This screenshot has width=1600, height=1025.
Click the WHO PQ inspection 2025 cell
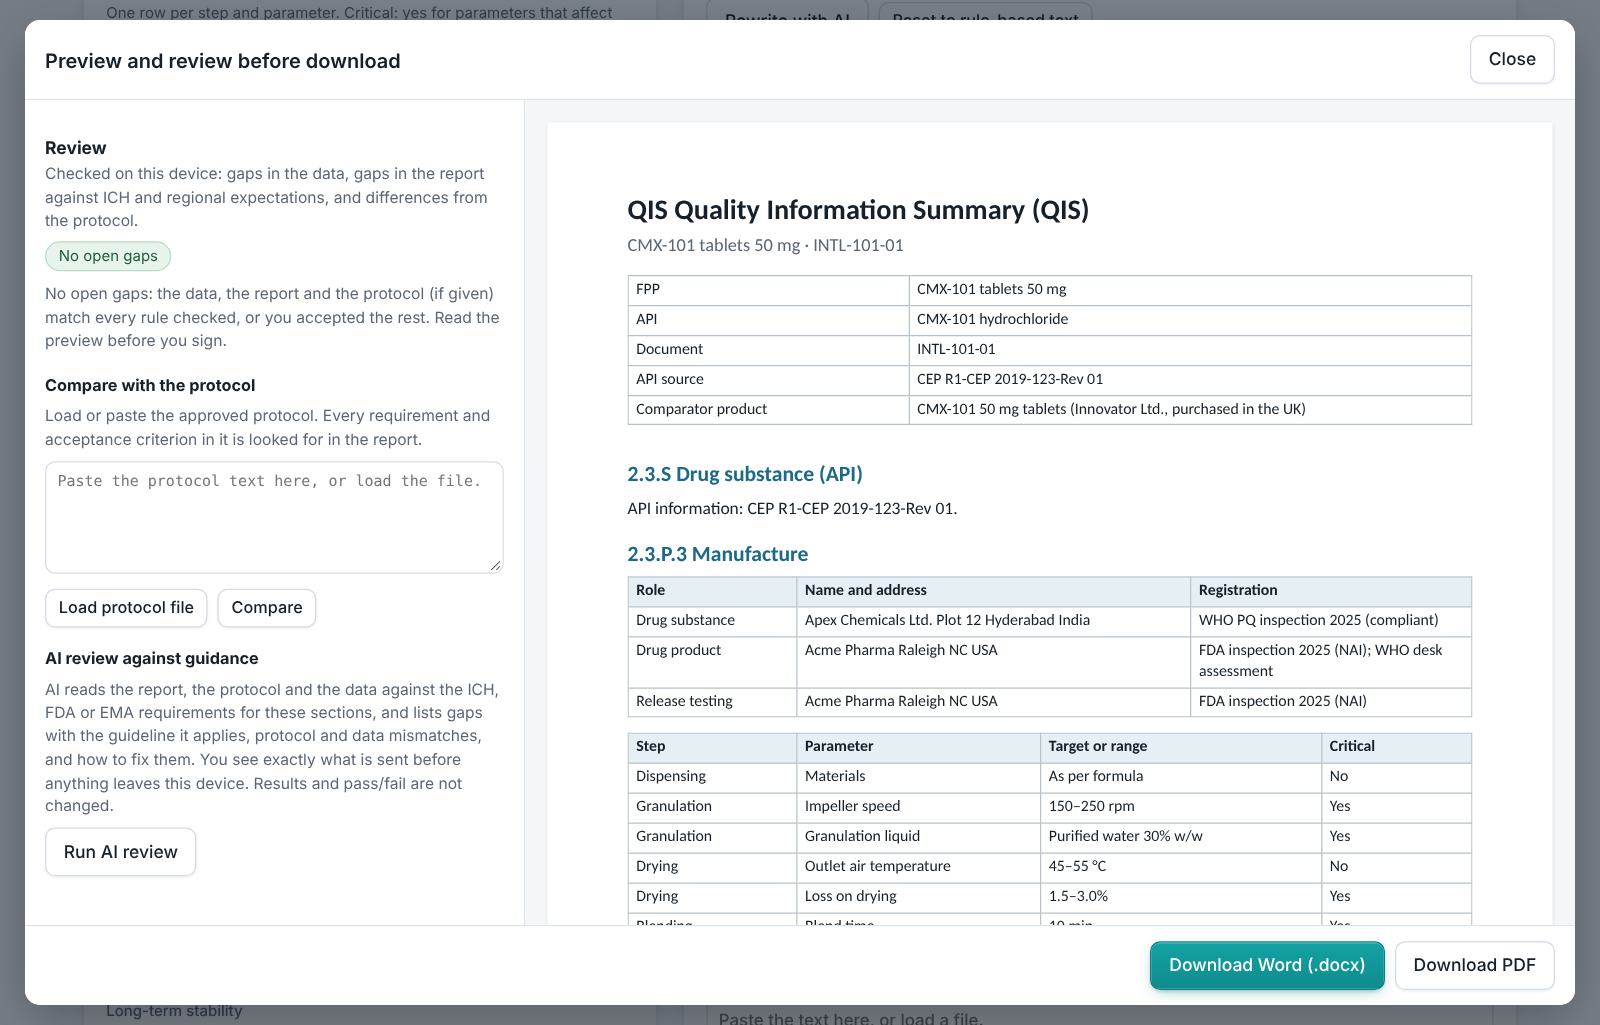[x=1331, y=621]
